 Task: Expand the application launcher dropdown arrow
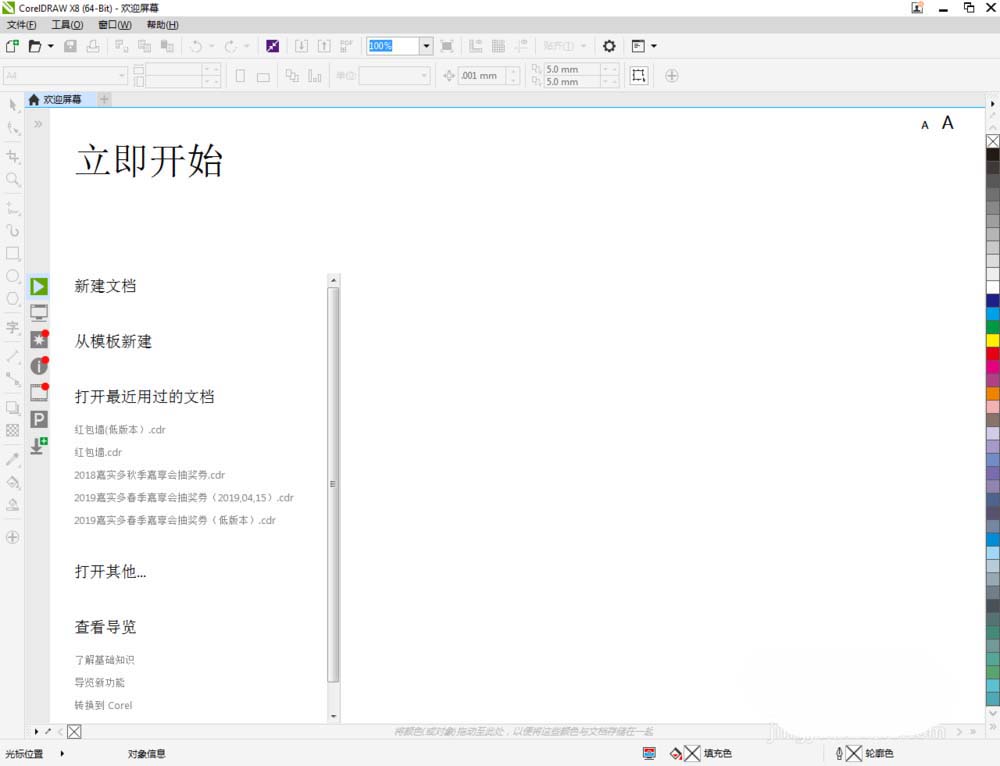click(x=654, y=46)
